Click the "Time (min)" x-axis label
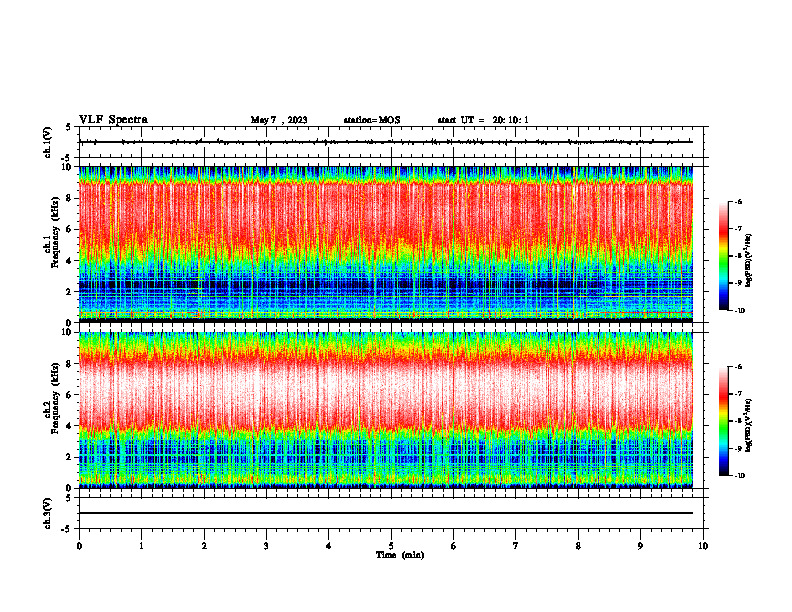Viewport: 792px width, 612px height. click(x=400, y=555)
